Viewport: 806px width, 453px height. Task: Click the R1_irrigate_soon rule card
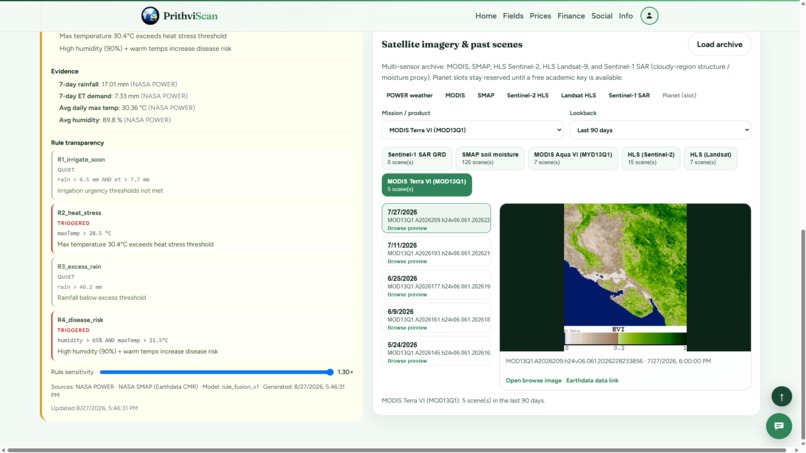pyautogui.click(x=202, y=175)
